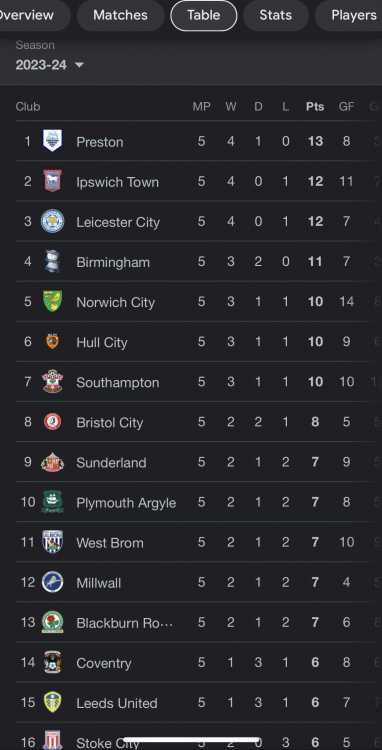Open the Preston club crest

52,141
